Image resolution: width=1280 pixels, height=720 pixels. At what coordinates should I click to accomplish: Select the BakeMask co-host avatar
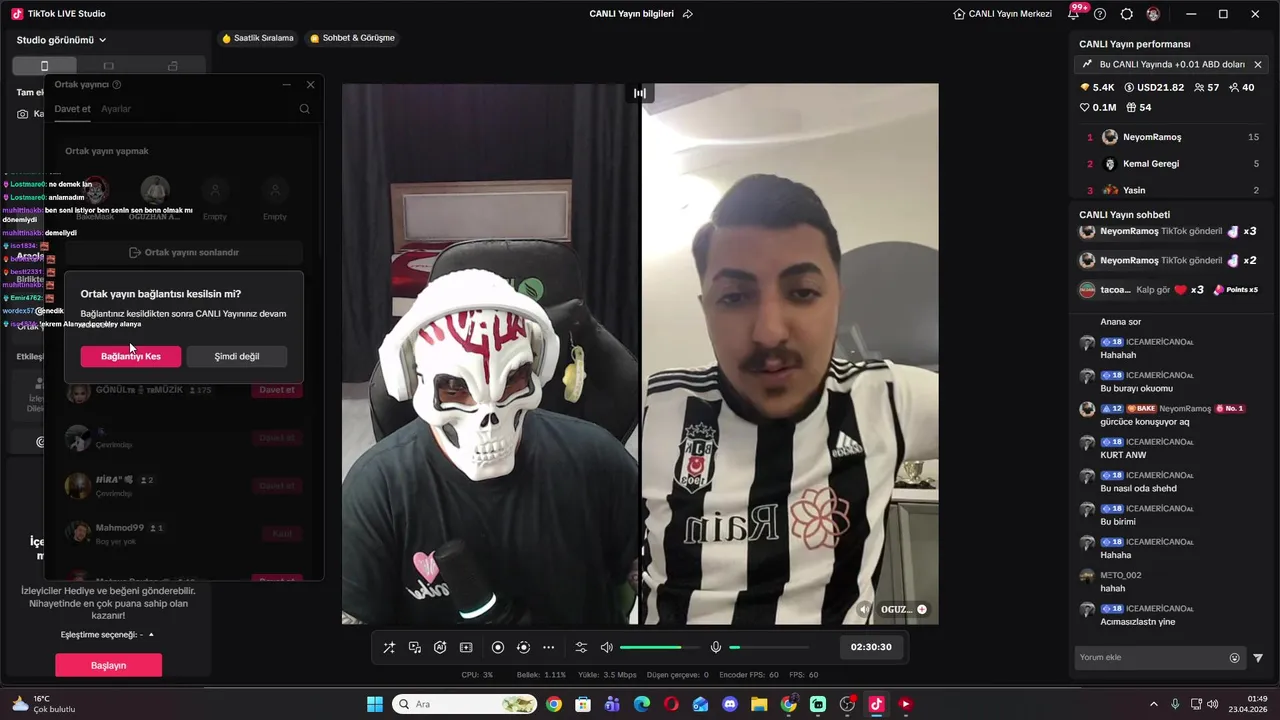click(95, 190)
